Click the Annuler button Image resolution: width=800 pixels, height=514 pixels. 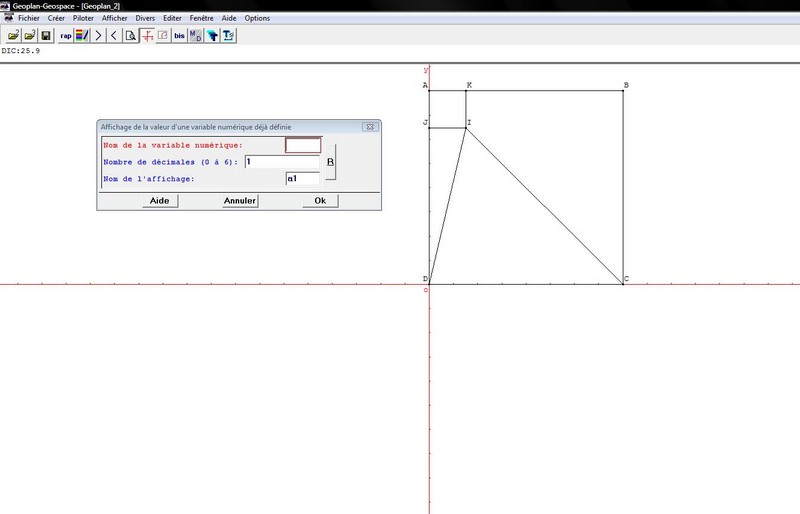pyautogui.click(x=240, y=200)
